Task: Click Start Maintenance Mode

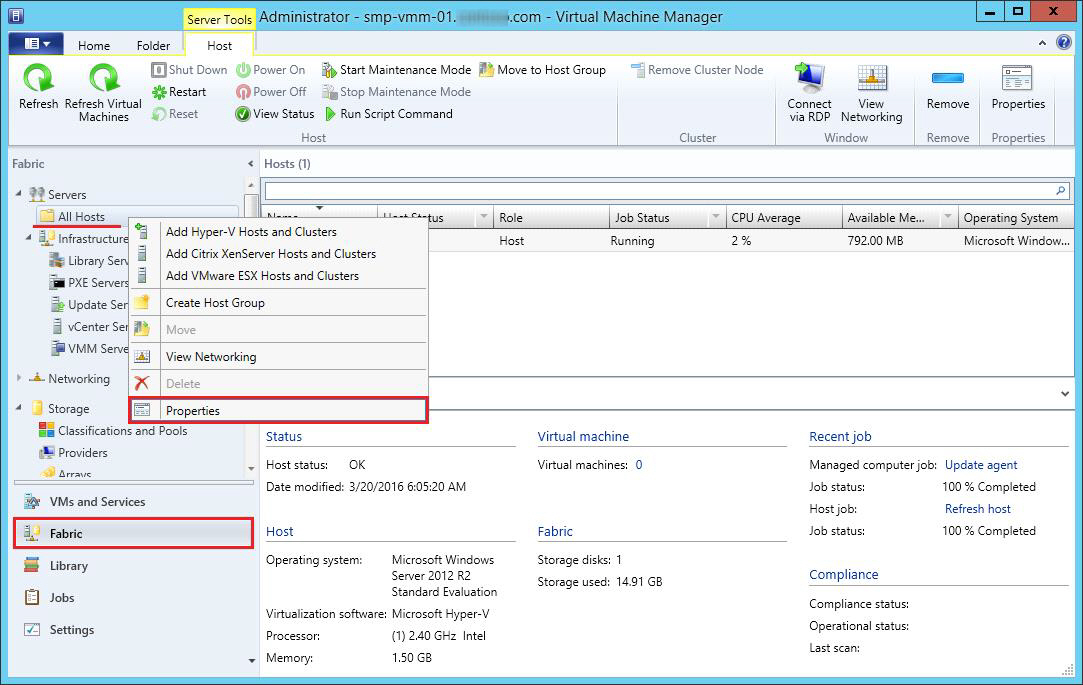Action: coord(396,70)
